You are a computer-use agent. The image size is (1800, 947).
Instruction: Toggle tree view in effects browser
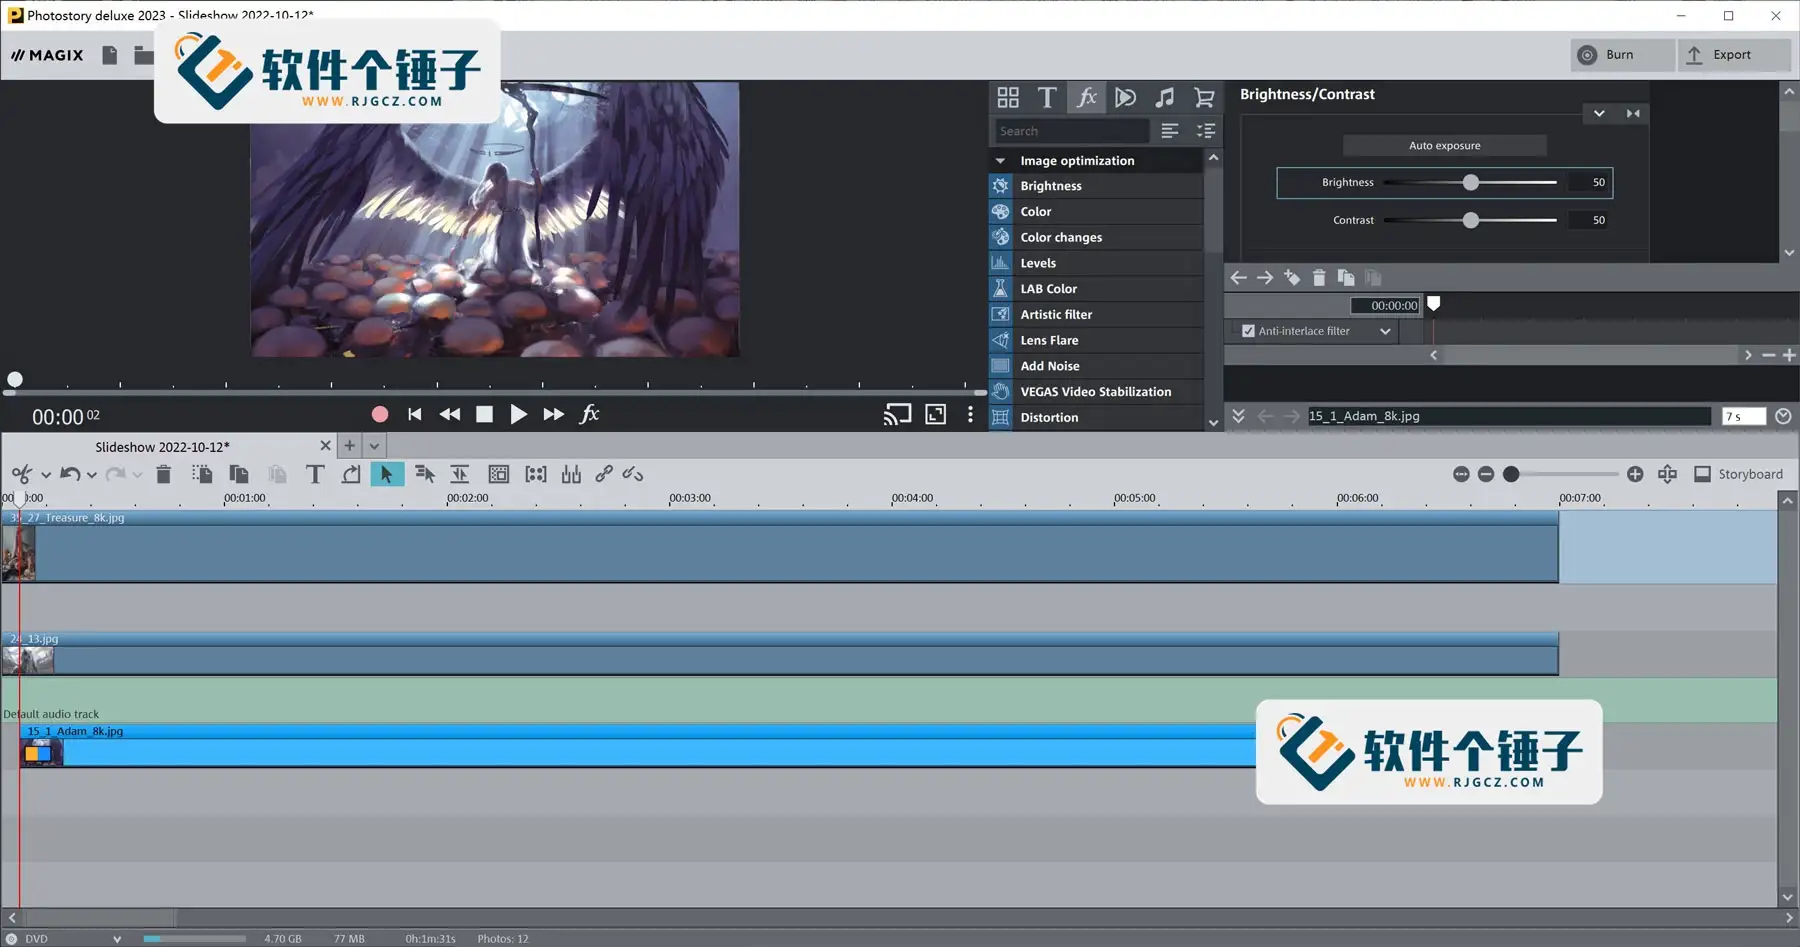(x=1206, y=131)
